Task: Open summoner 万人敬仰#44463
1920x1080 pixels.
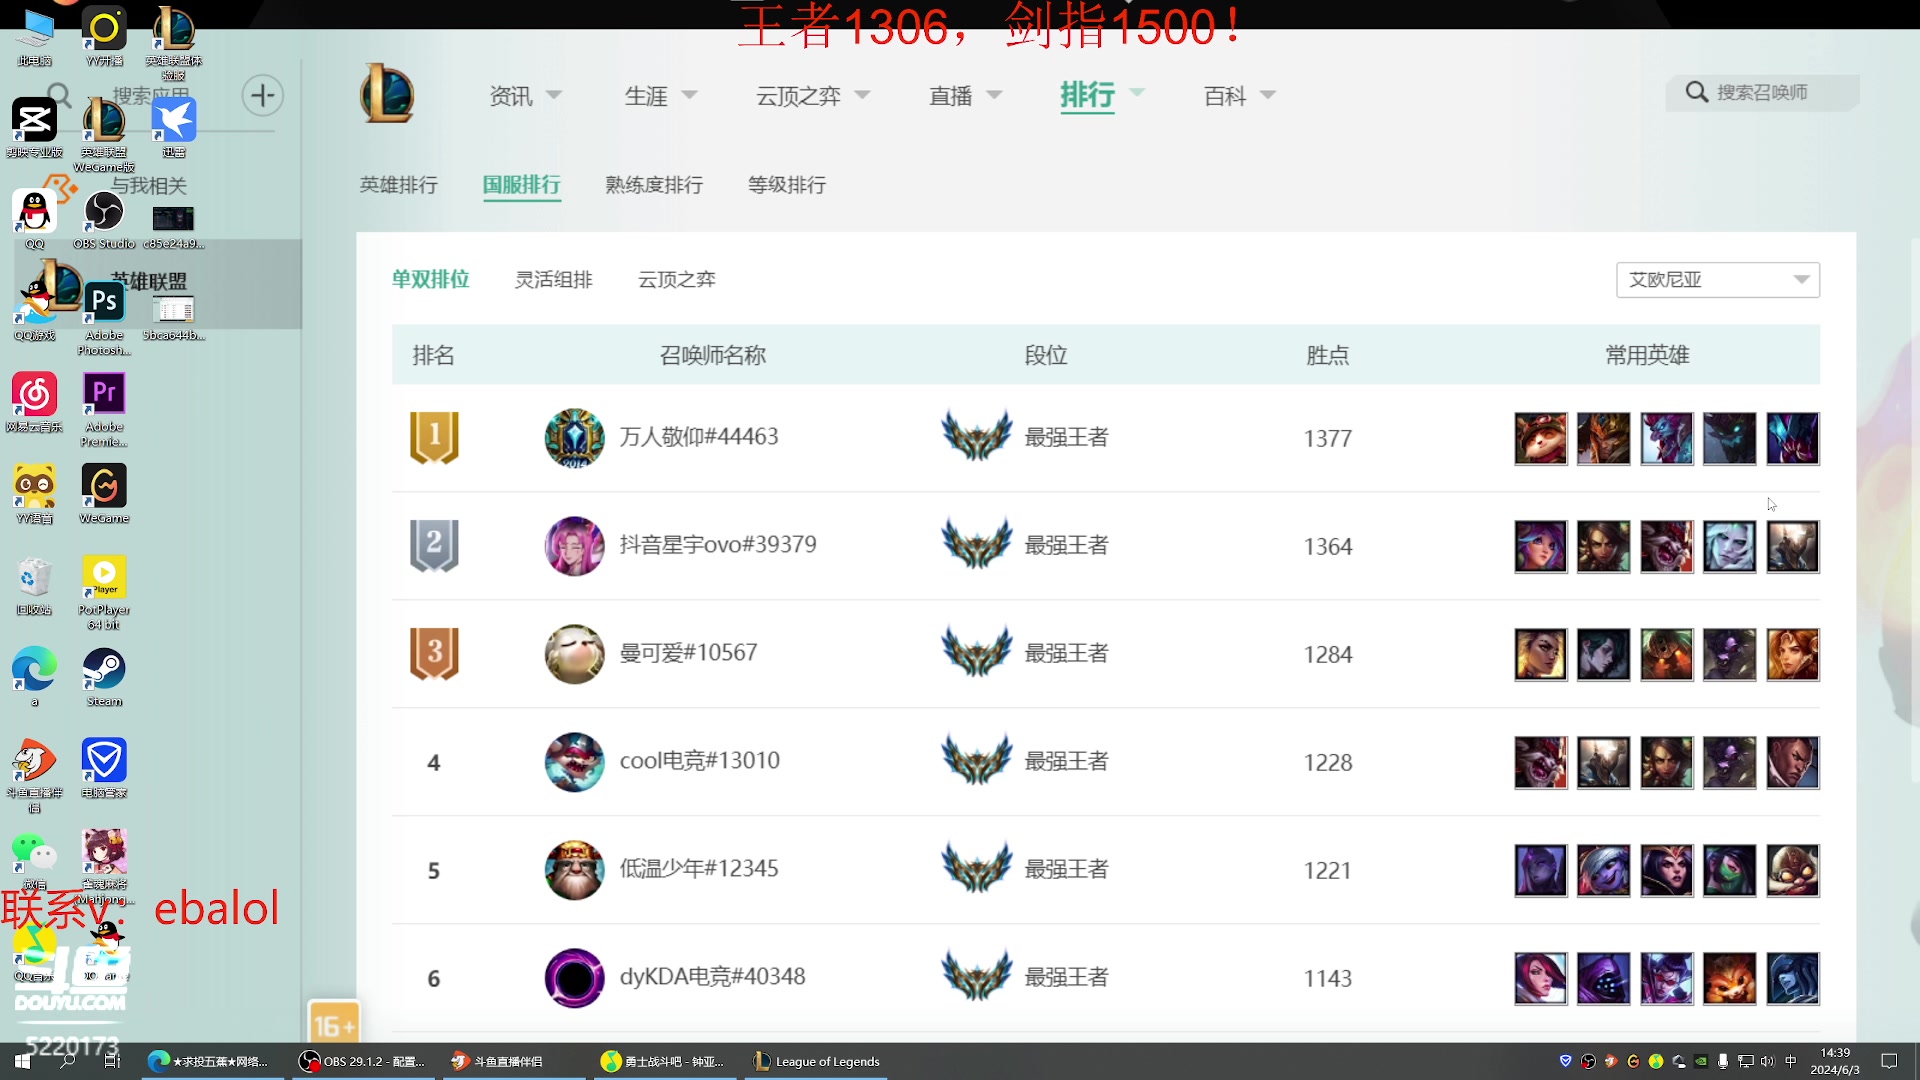Action: (699, 437)
